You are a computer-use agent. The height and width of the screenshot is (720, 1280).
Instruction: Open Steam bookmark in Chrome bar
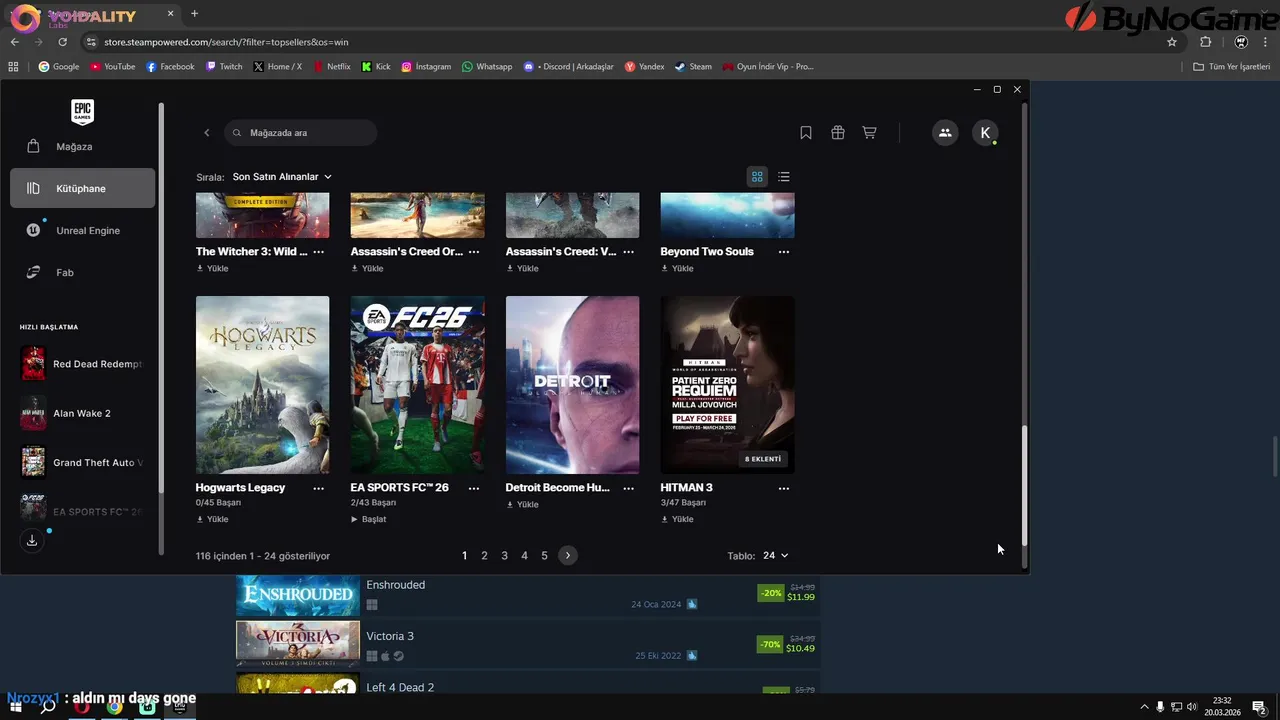click(x=693, y=67)
